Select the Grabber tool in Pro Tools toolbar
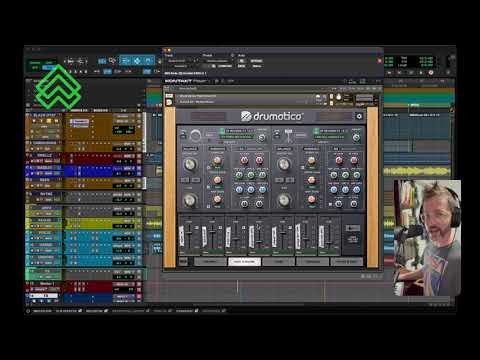The image size is (480, 360). 148,61
